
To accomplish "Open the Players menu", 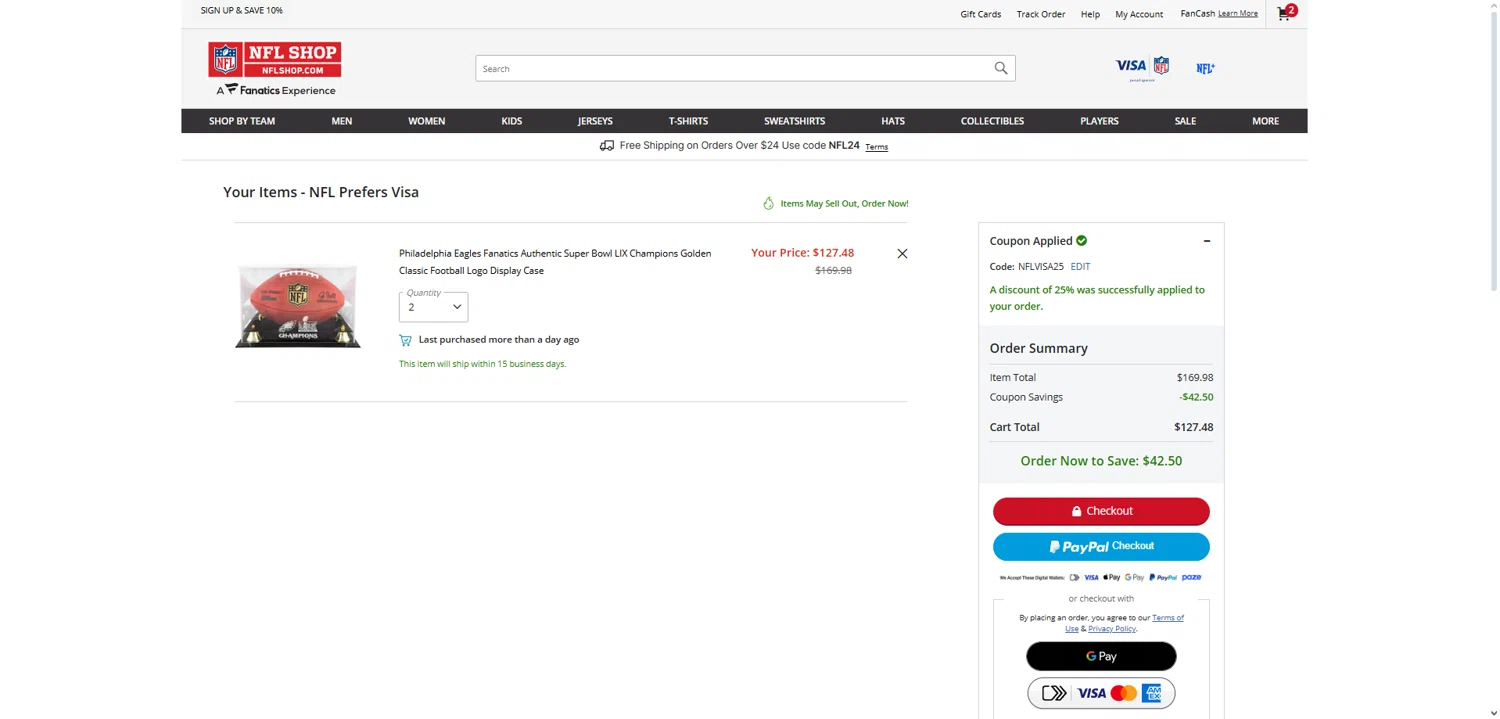I will coord(1099,121).
